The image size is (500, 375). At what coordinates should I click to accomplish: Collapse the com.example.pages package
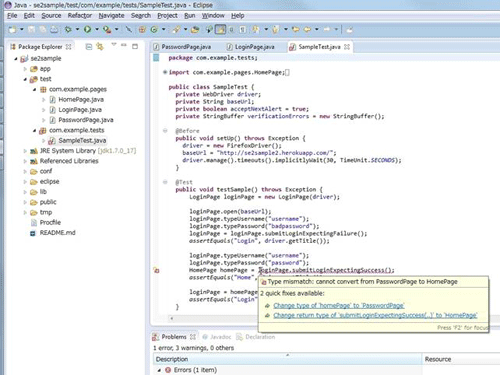[x=34, y=89]
